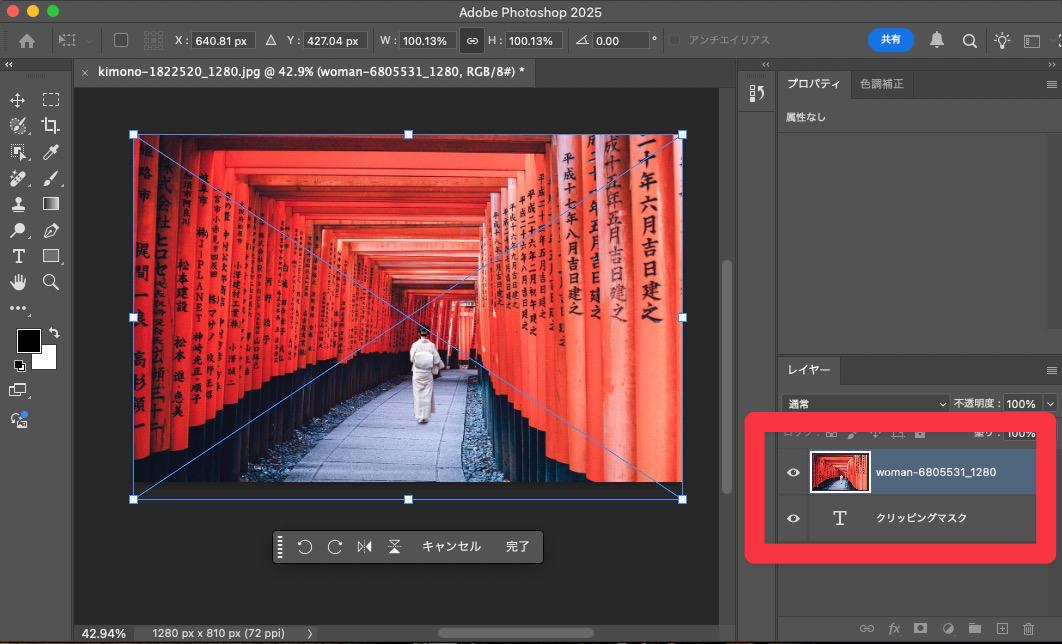
Task: Create a new layer group
Action: tap(975, 628)
